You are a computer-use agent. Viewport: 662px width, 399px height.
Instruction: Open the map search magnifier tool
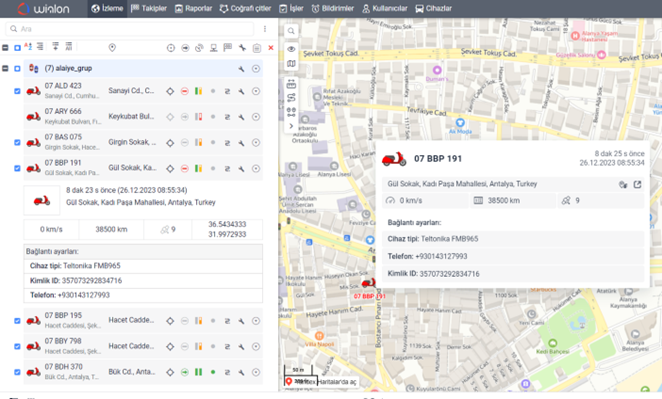(x=291, y=31)
